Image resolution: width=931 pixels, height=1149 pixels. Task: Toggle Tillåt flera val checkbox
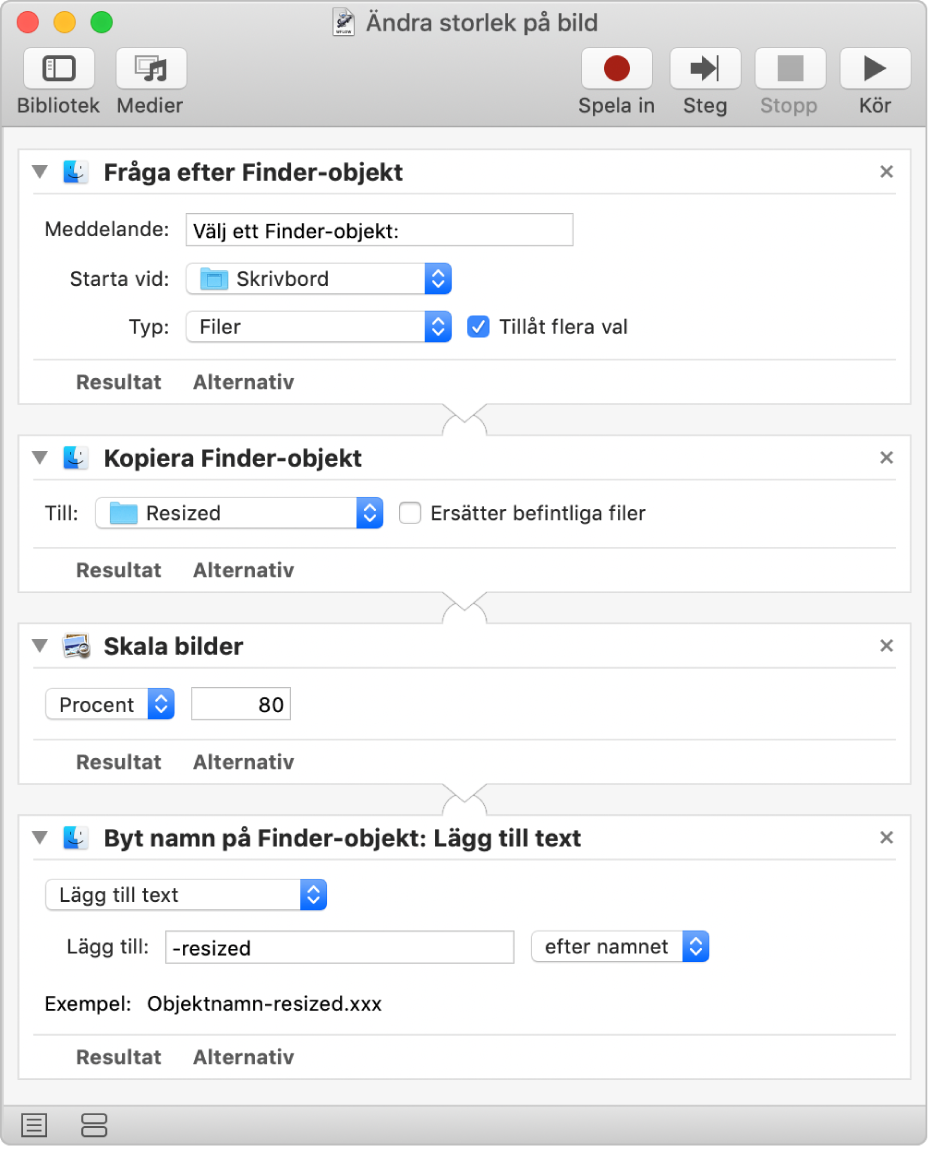[479, 327]
